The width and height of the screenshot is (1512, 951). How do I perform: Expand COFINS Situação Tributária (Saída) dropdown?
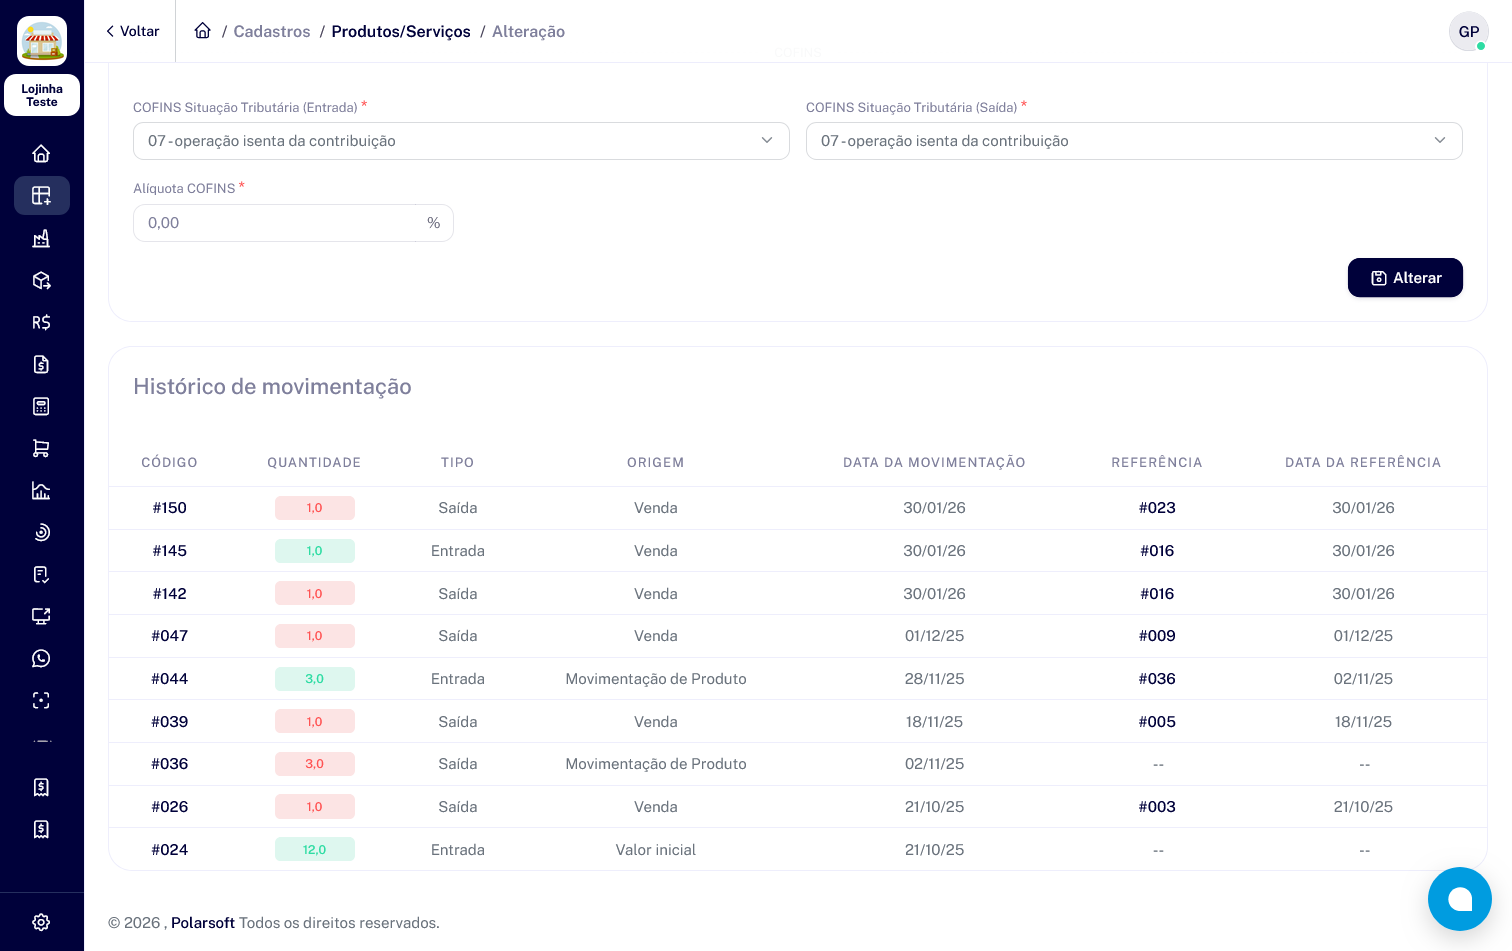tap(1133, 141)
